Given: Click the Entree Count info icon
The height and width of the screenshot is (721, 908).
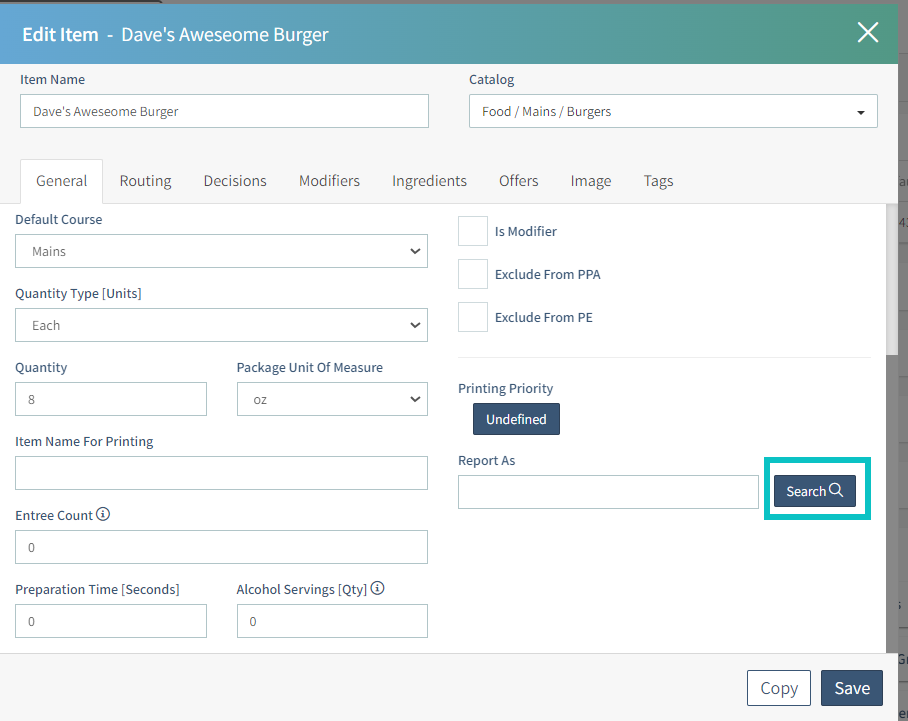Looking at the screenshot, I should tap(103, 514).
